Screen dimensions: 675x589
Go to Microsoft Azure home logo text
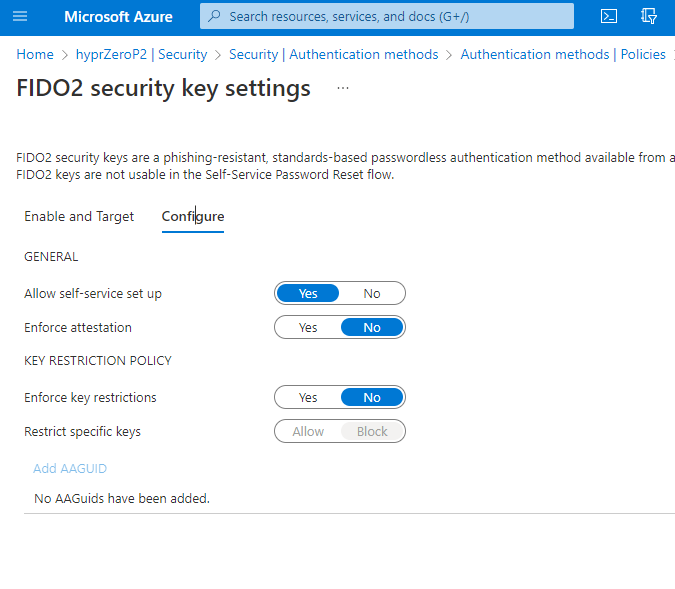point(118,16)
